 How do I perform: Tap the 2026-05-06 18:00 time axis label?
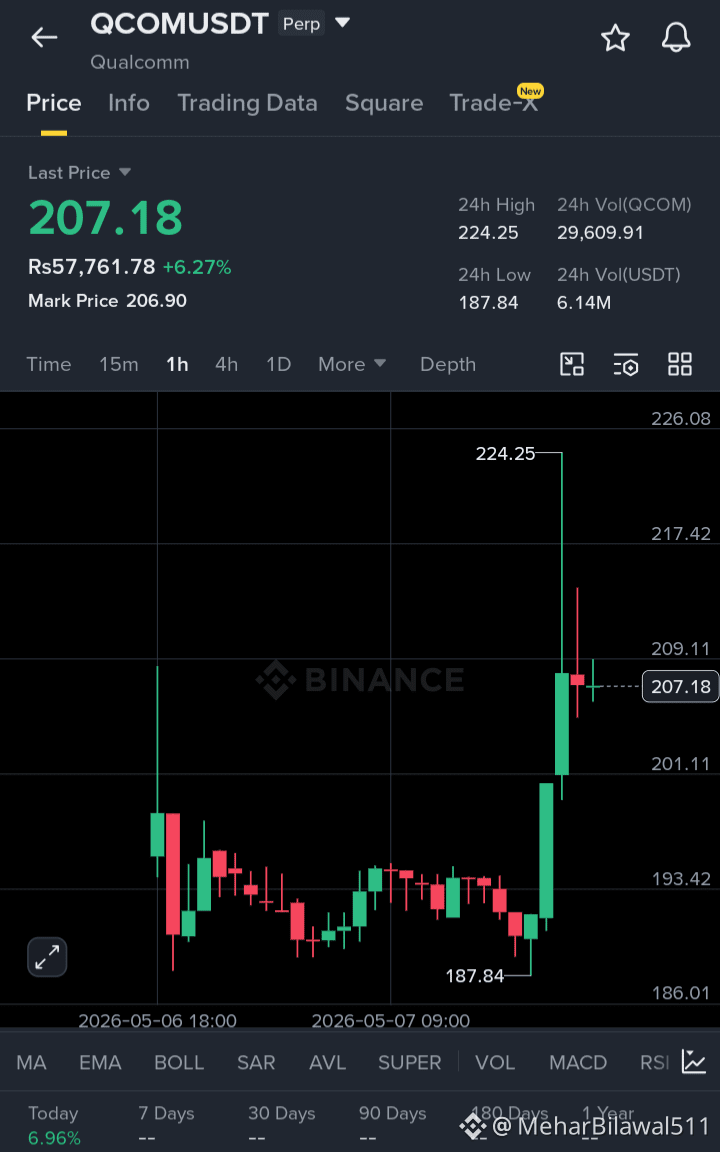(x=157, y=1020)
